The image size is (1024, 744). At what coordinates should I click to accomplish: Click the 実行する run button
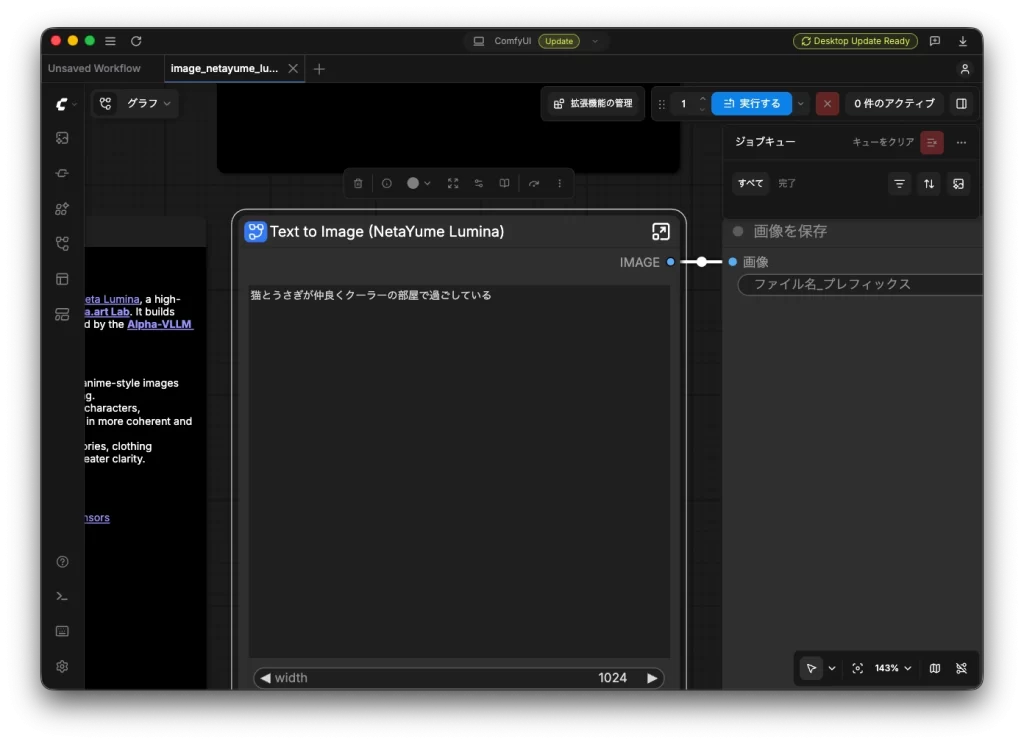coord(752,103)
